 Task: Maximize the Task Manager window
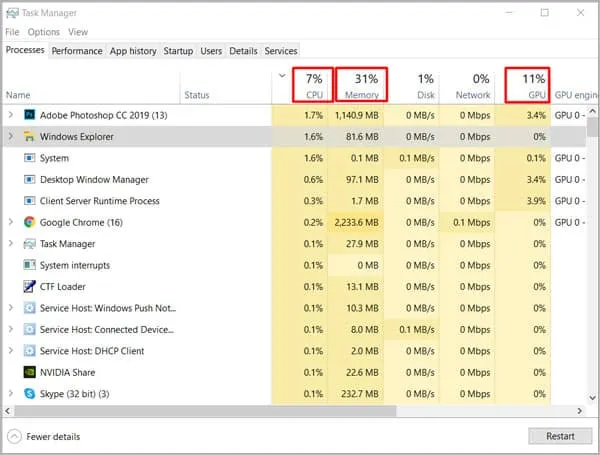coord(545,13)
